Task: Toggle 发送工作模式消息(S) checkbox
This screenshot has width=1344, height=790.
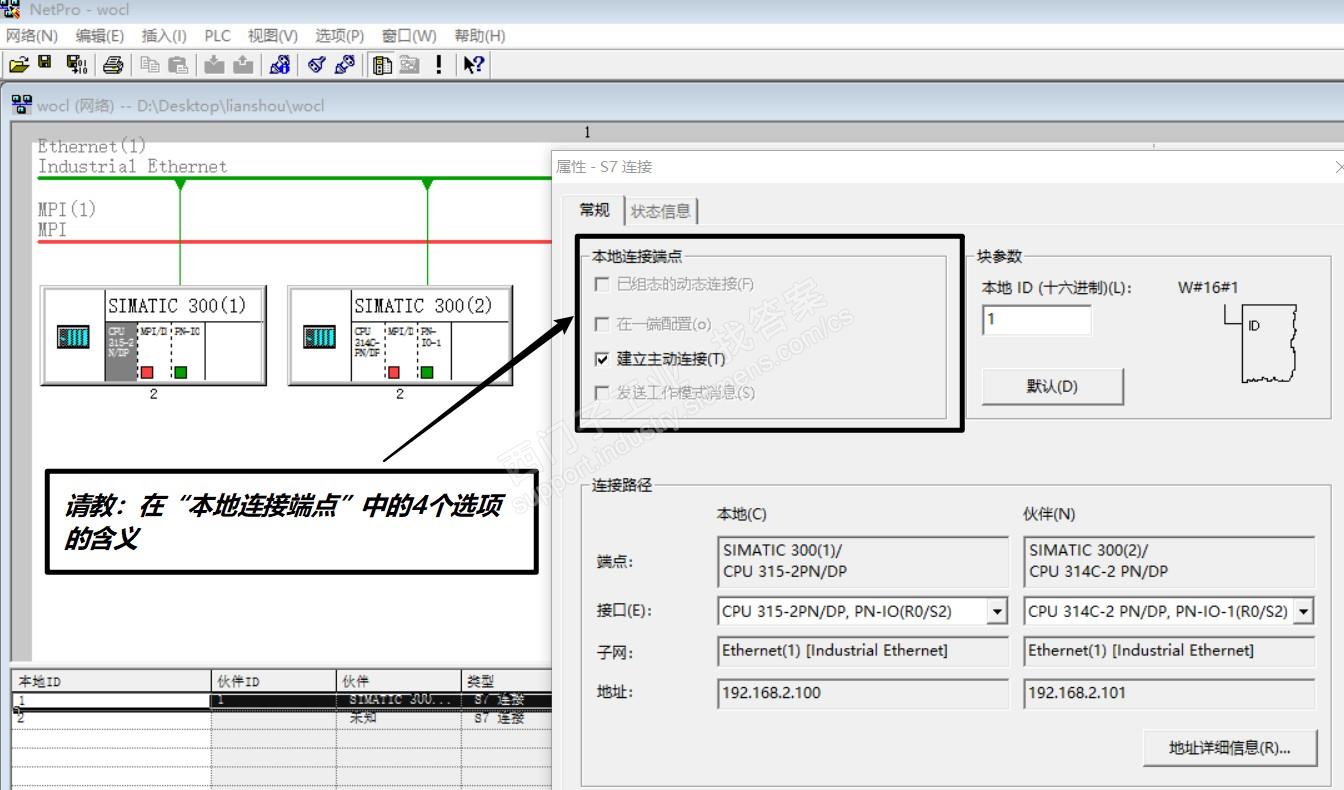Action: coord(601,393)
